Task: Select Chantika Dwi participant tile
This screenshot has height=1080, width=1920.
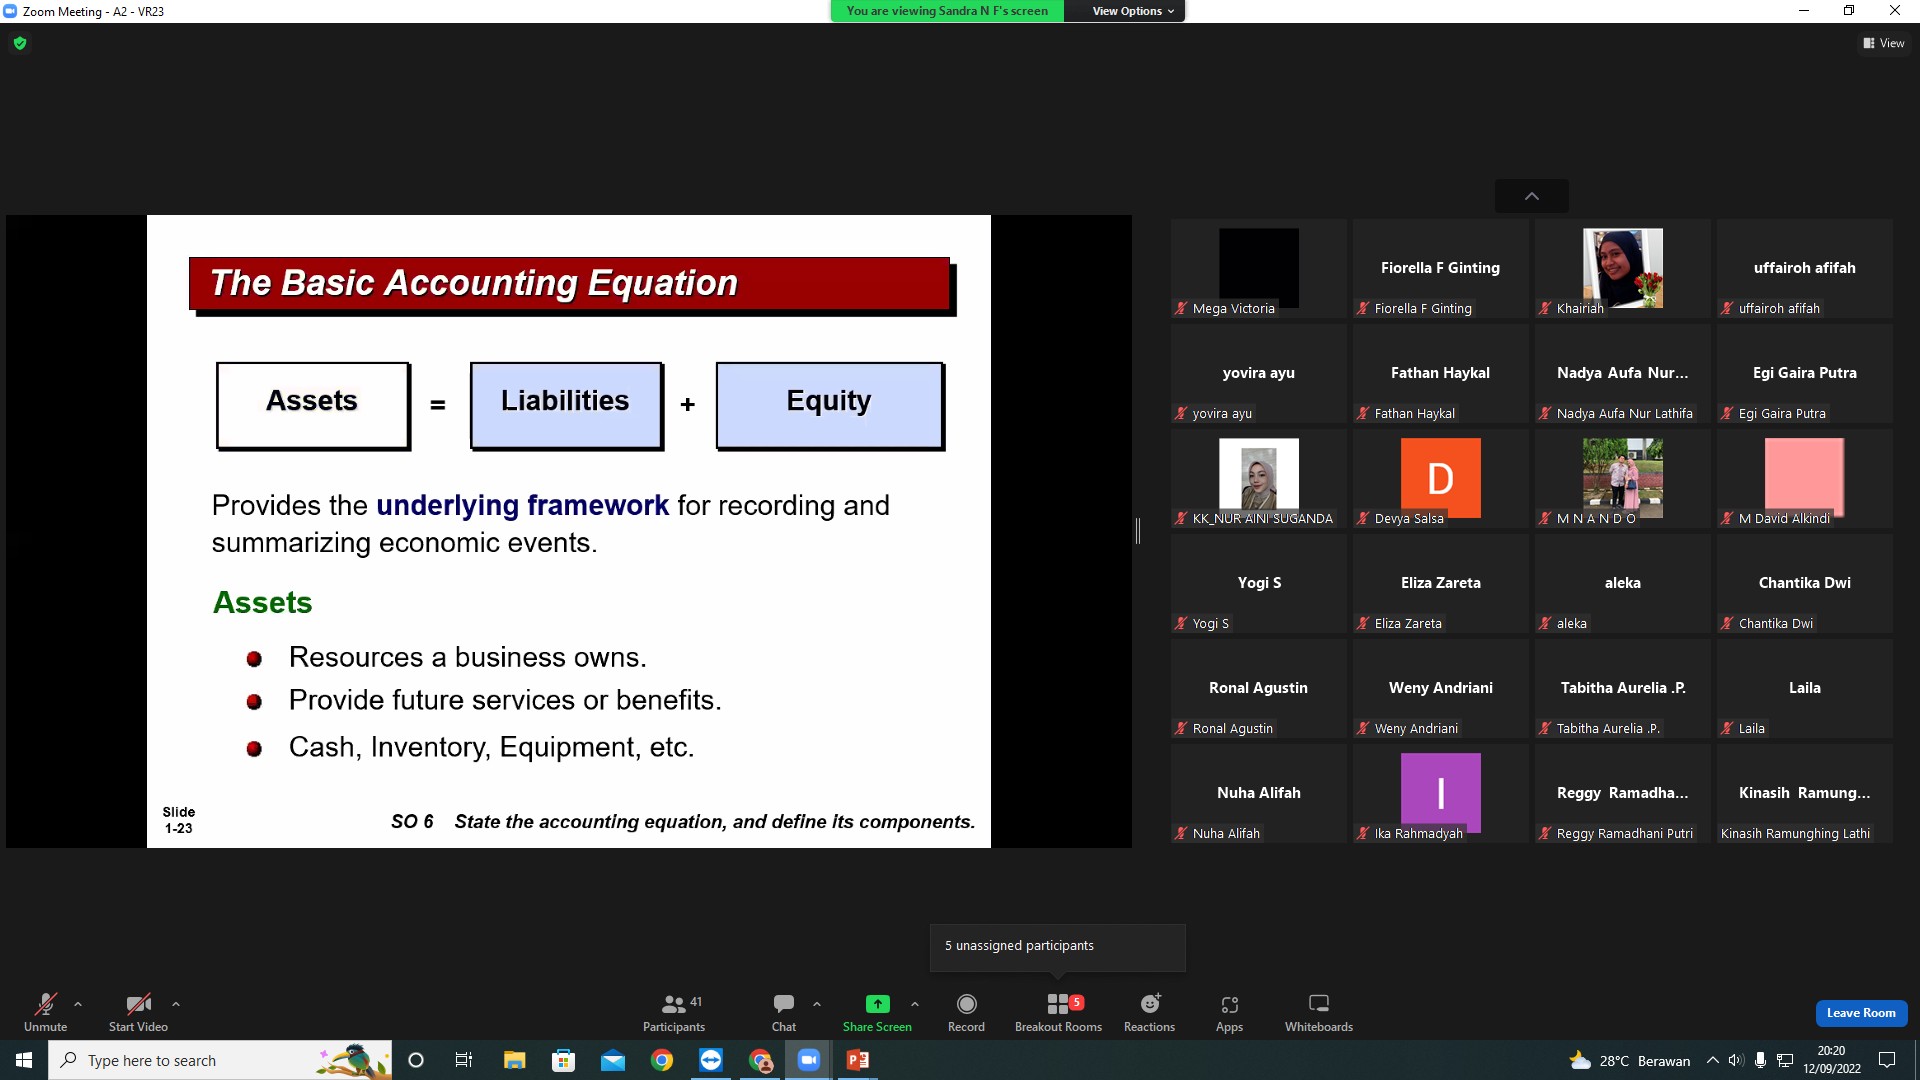Action: tap(1804, 583)
